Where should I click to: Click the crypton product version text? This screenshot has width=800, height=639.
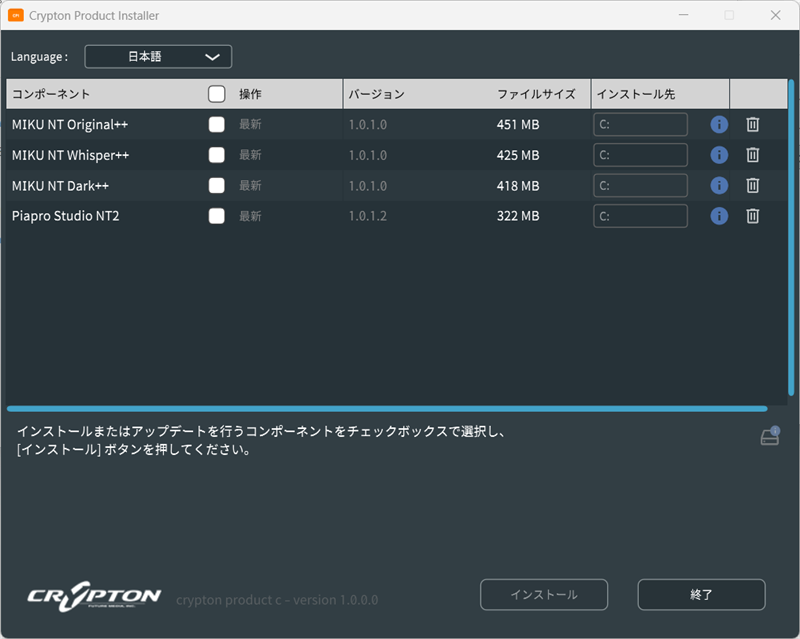[x=277, y=600]
